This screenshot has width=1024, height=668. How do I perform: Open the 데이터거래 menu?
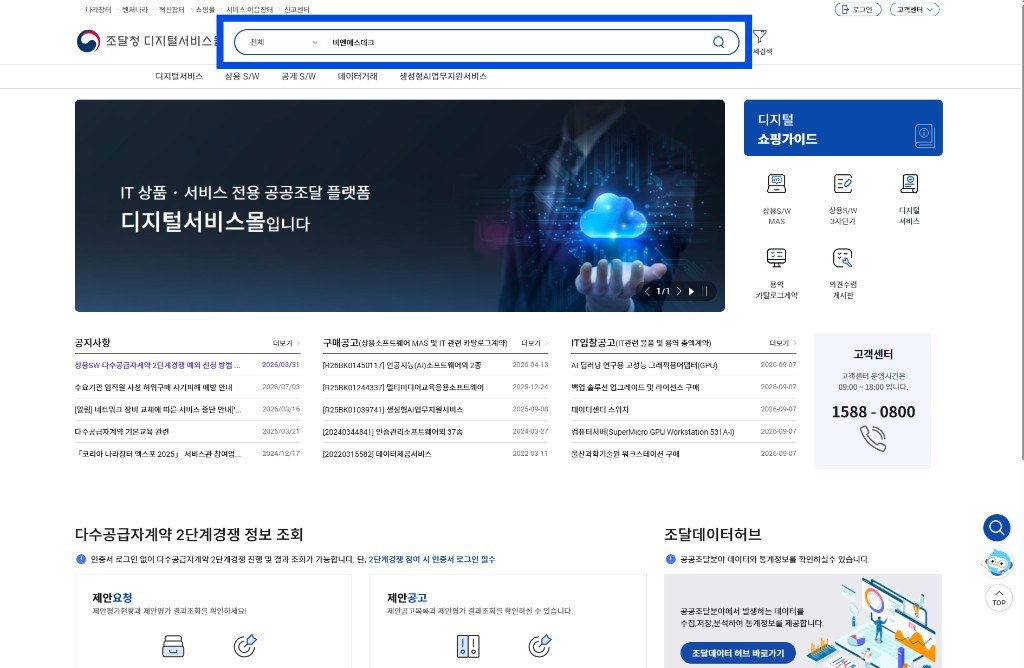point(357,76)
